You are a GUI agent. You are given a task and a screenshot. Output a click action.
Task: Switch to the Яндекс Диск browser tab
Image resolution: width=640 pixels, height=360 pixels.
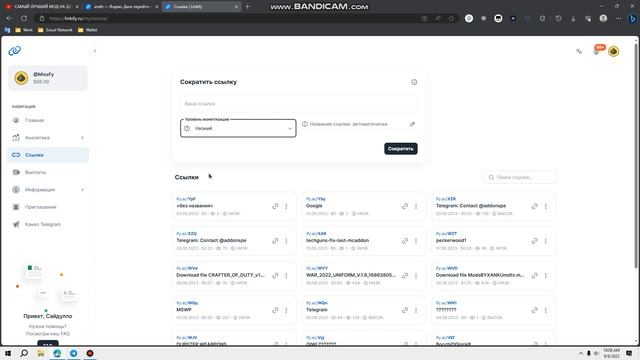(122, 7)
